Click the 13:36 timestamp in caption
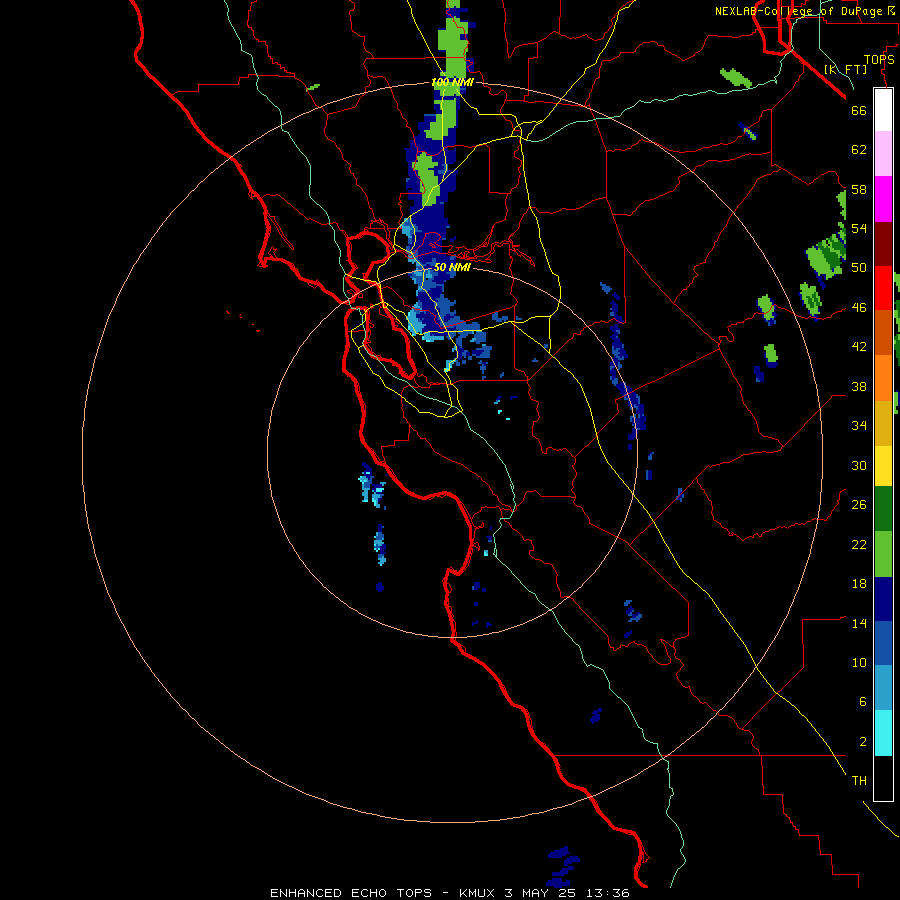900x900 pixels. [x=607, y=893]
